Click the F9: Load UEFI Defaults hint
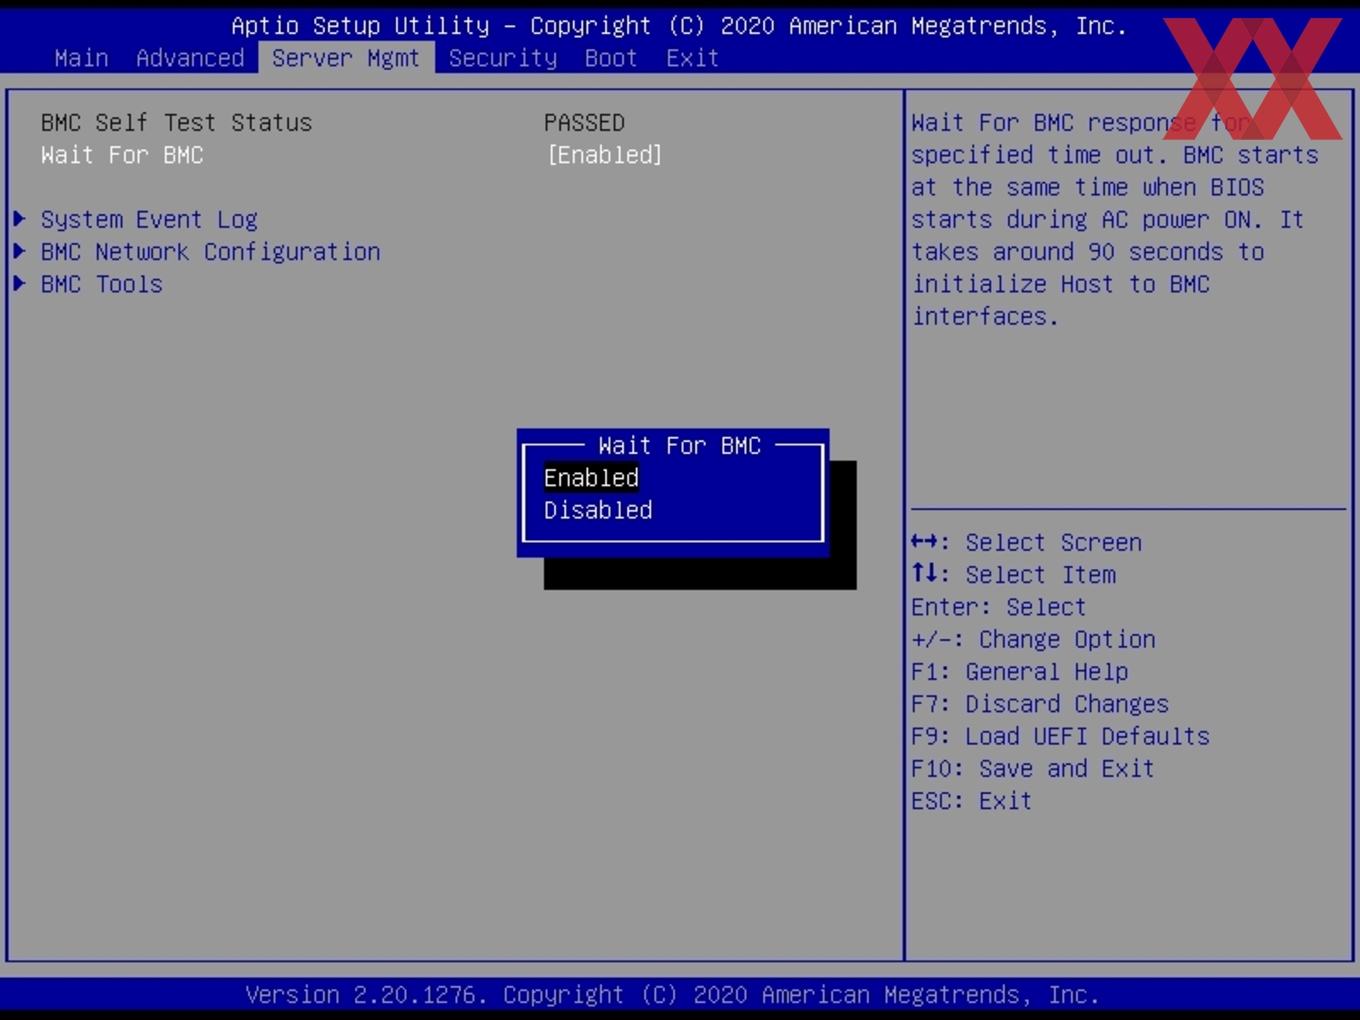Viewport: 1360px width, 1020px height. (1060, 736)
